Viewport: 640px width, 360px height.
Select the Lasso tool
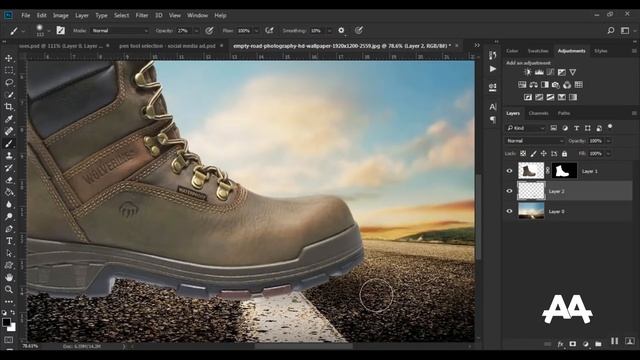click(x=9, y=82)
